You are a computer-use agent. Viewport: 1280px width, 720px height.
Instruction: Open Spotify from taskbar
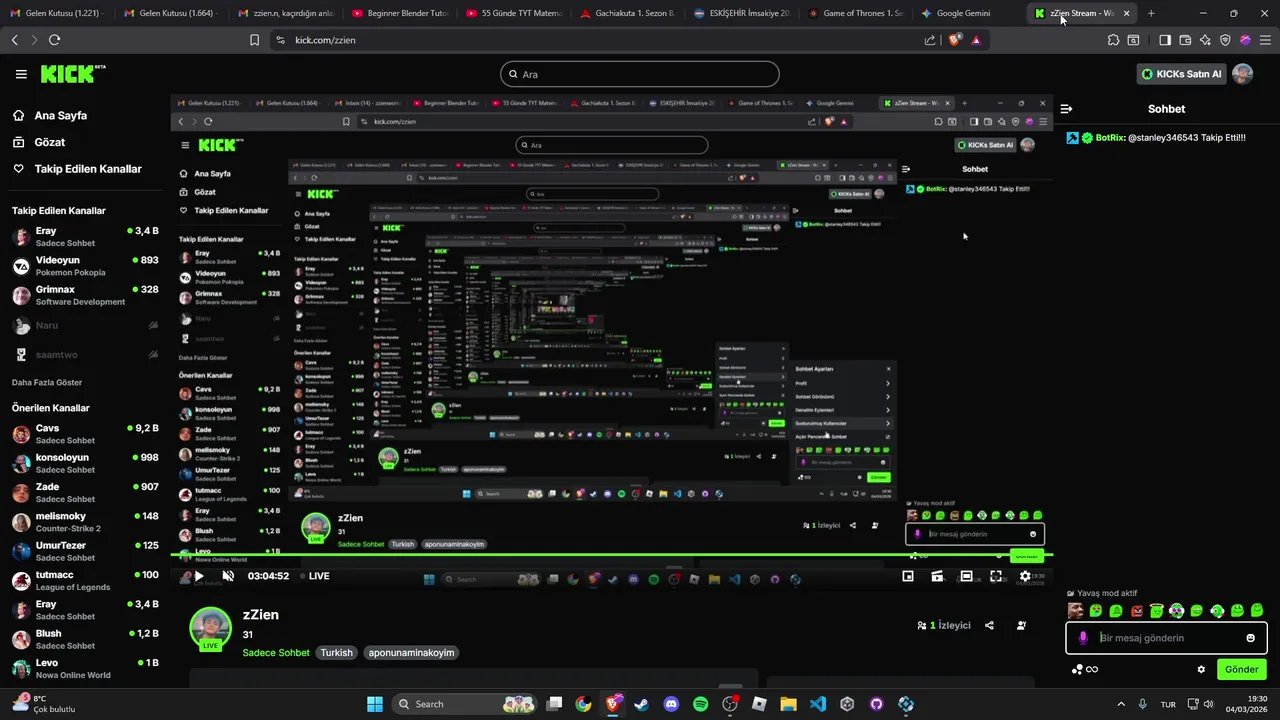(x=701, y=704)
